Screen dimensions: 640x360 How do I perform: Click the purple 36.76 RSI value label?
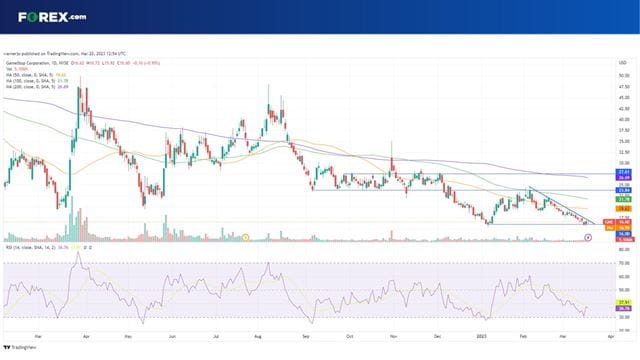[x=624, y=308]
